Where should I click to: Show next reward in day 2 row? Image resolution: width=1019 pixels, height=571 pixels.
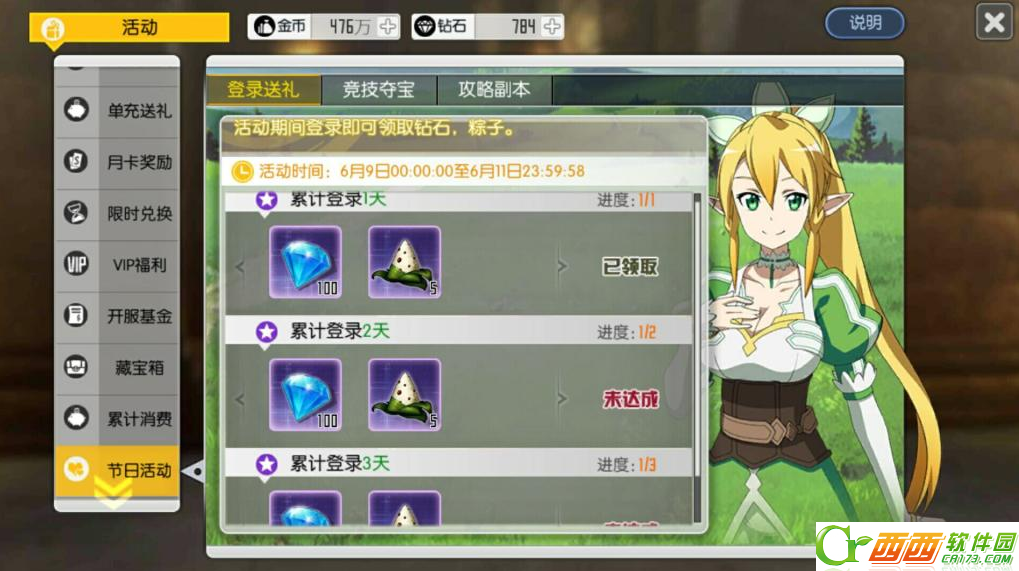point(562,398)
